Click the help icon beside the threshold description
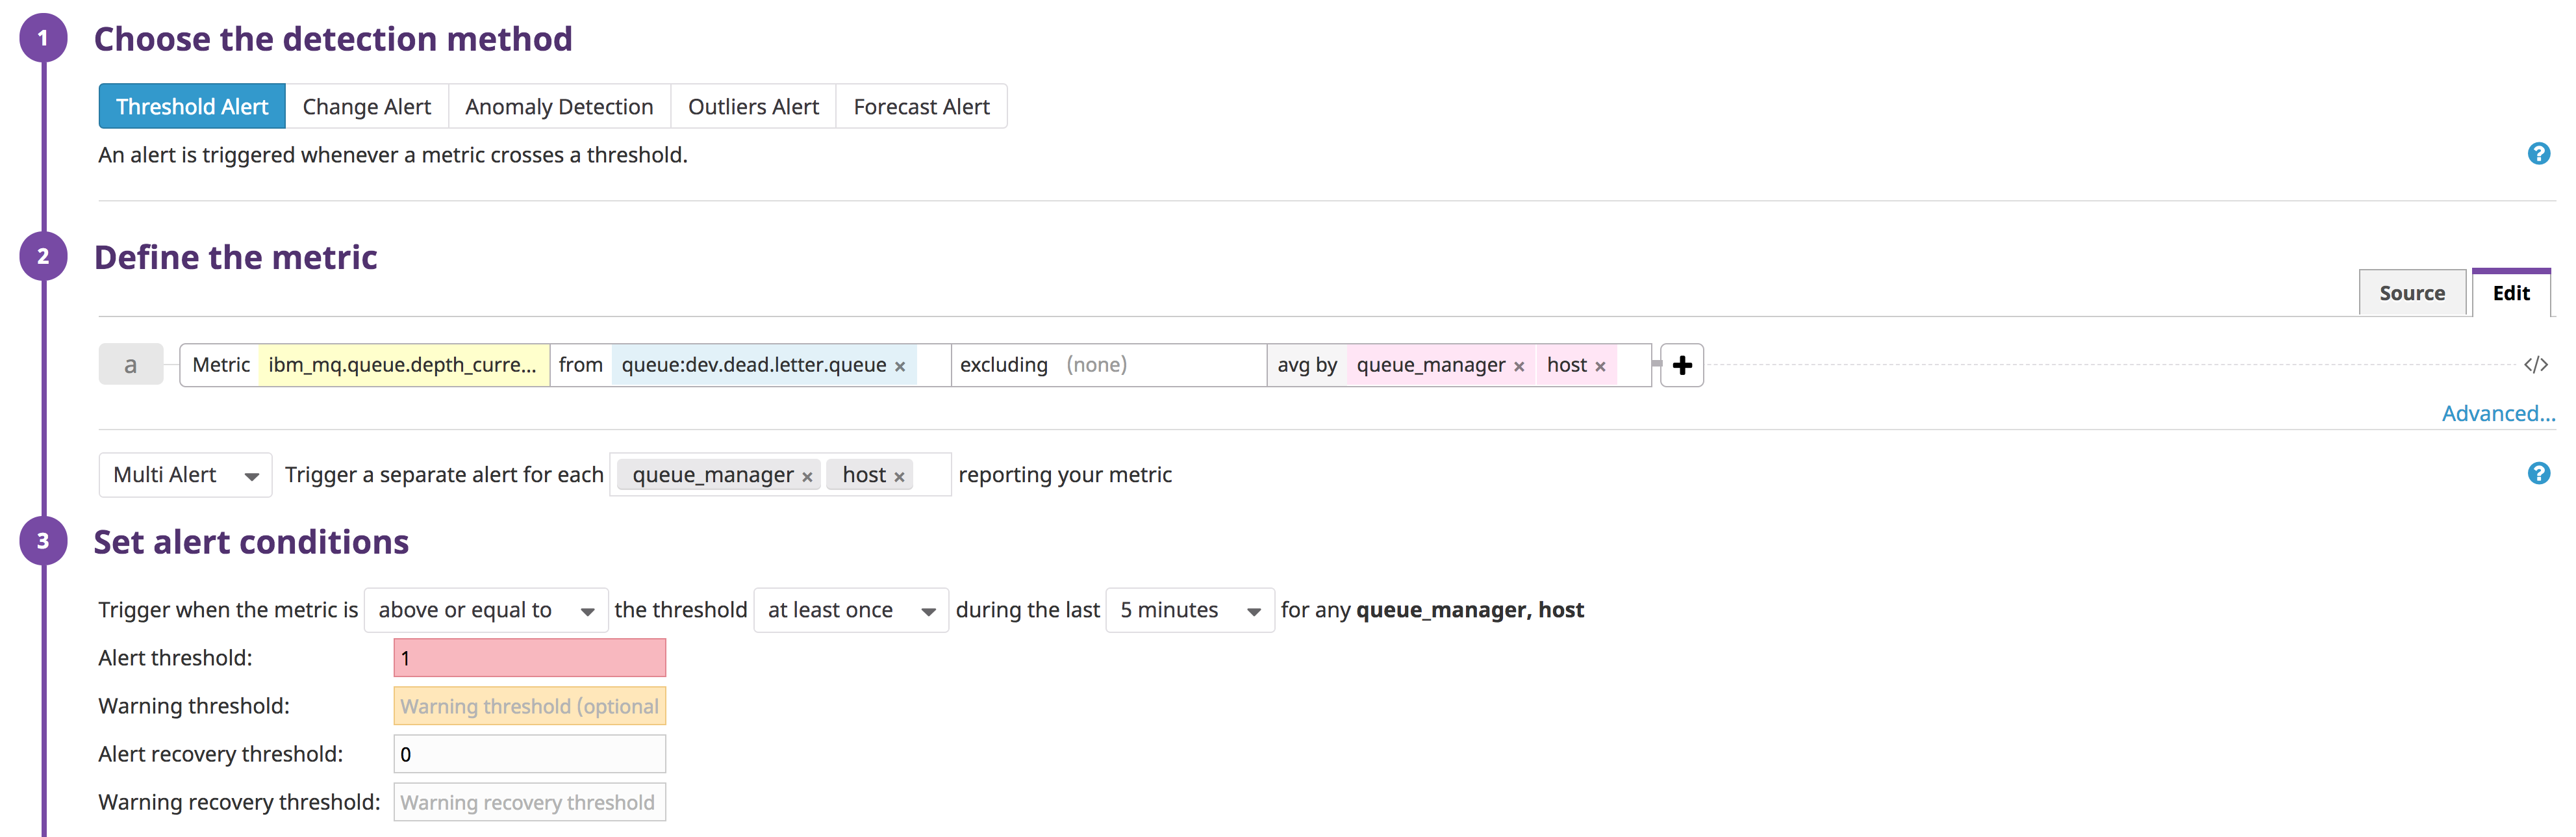This screenshot has width=2576, height=837. click(x=2539, y=153)
